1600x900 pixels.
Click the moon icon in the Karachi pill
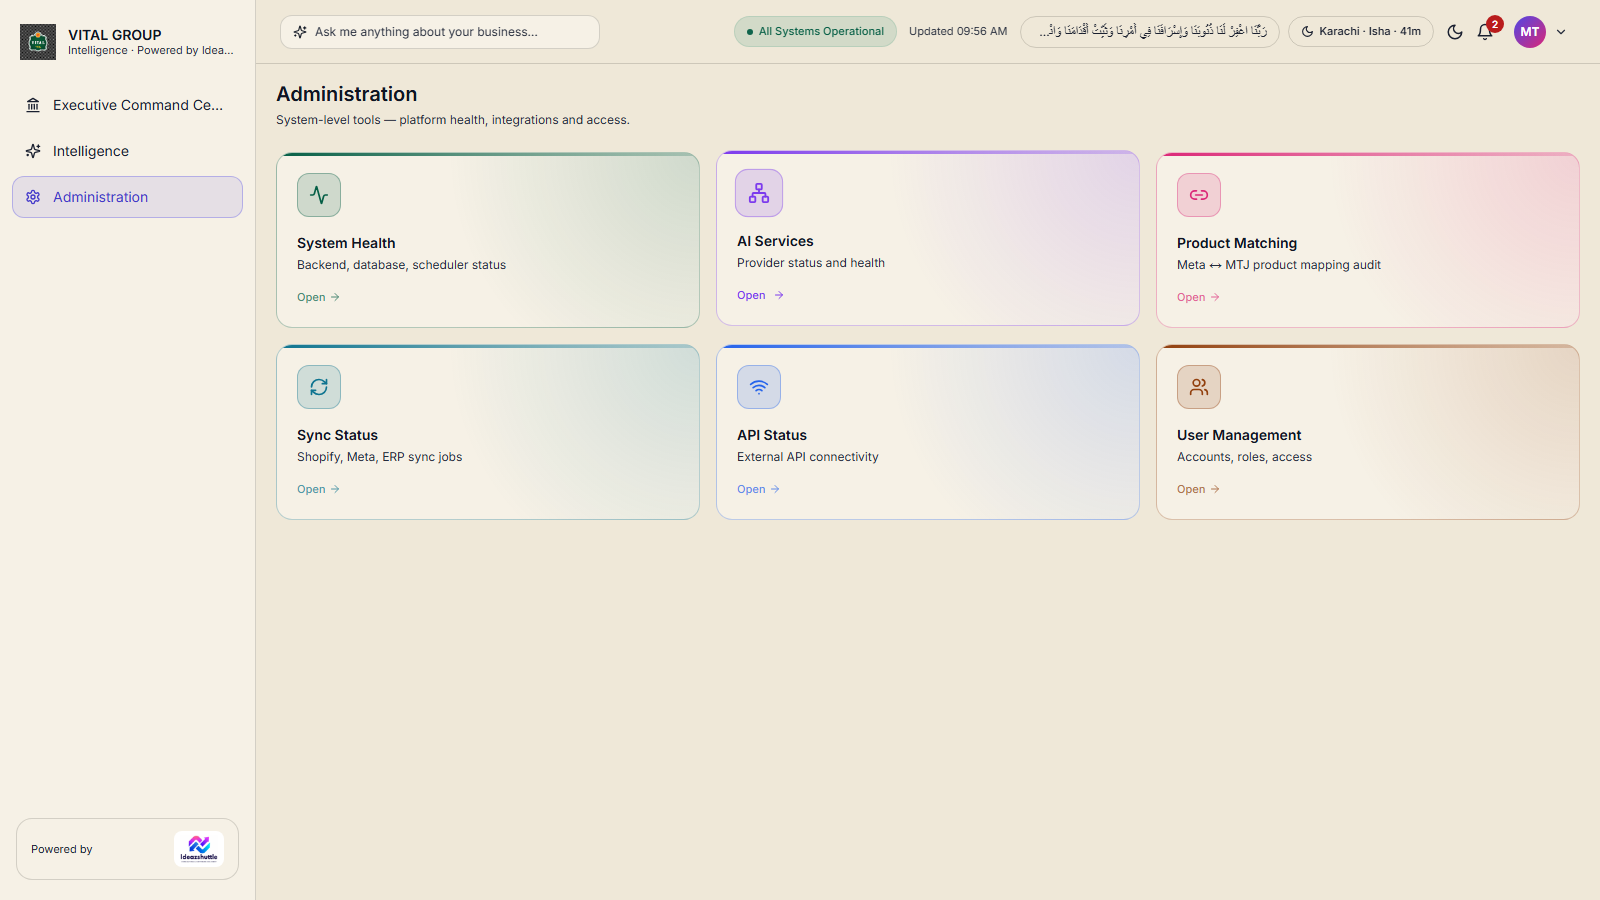tap(1307, 32)
